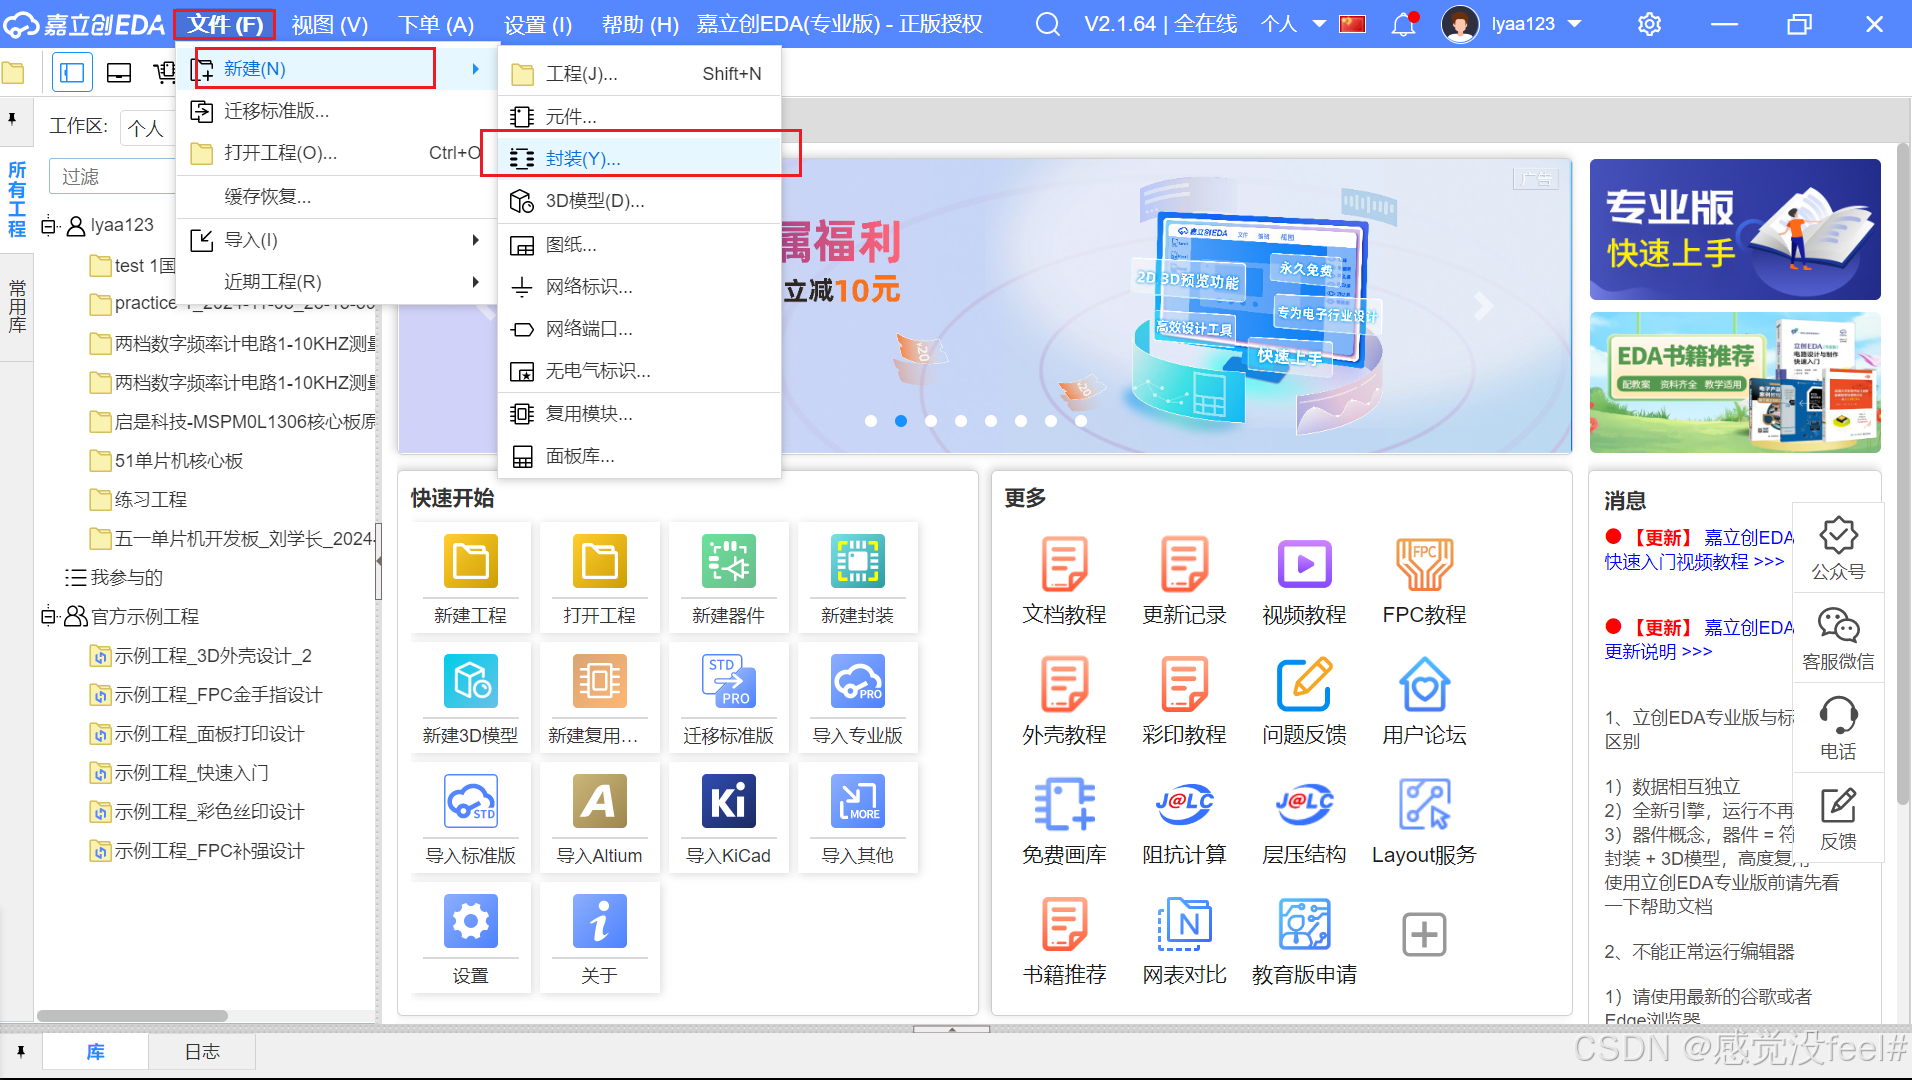Click 更新说明 link
The width and height of the screenshot is (1912, 1080).
coord(1658,652)
